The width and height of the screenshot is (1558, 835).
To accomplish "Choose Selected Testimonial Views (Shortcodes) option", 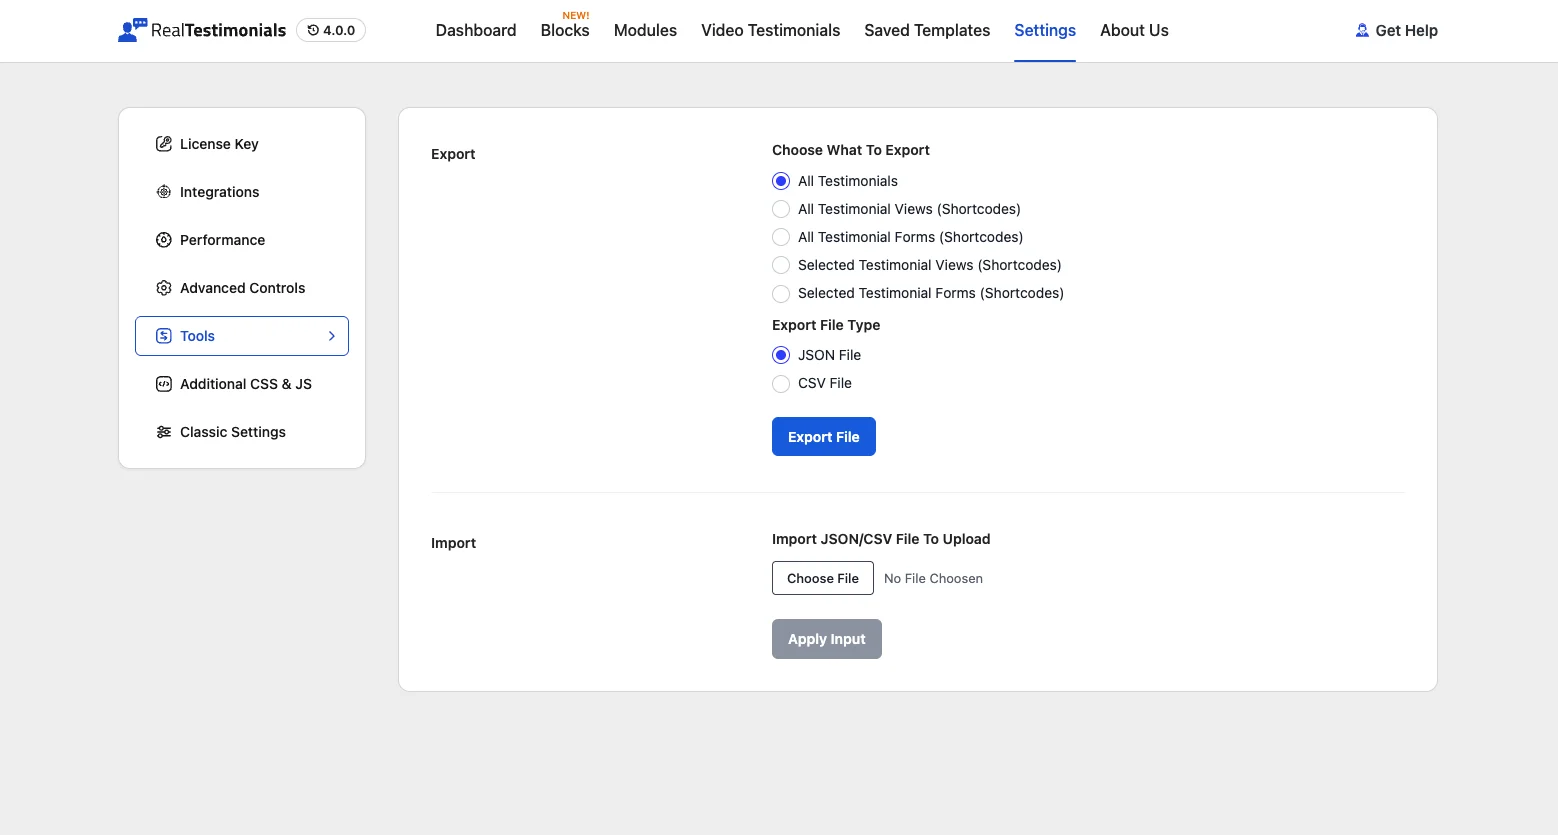I will pos(781,265).
